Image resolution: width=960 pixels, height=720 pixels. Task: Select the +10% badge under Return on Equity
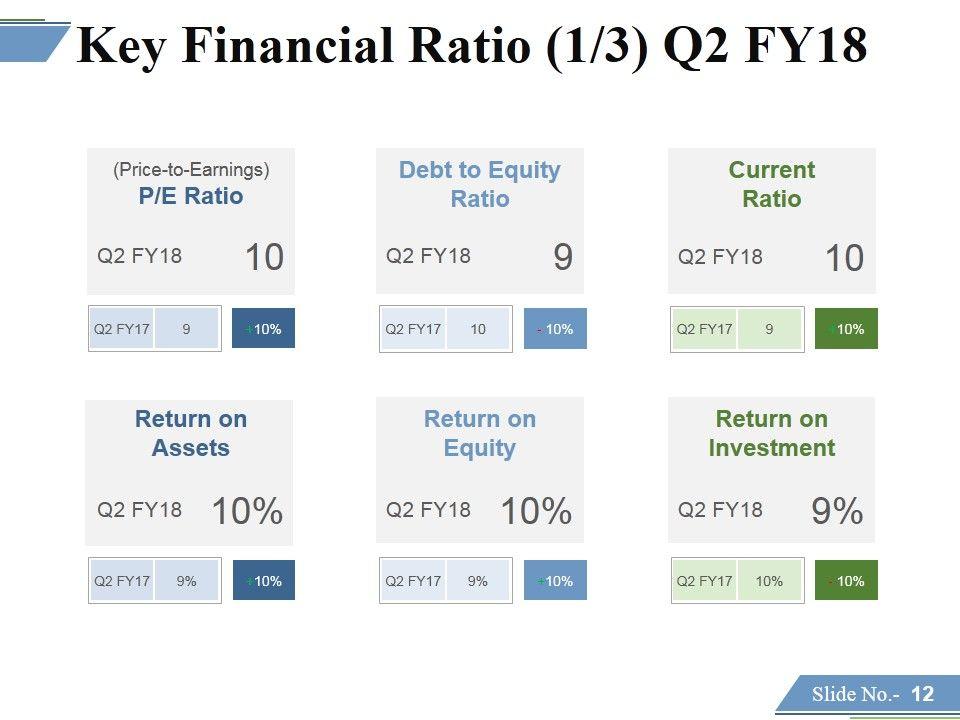point(555,581)
